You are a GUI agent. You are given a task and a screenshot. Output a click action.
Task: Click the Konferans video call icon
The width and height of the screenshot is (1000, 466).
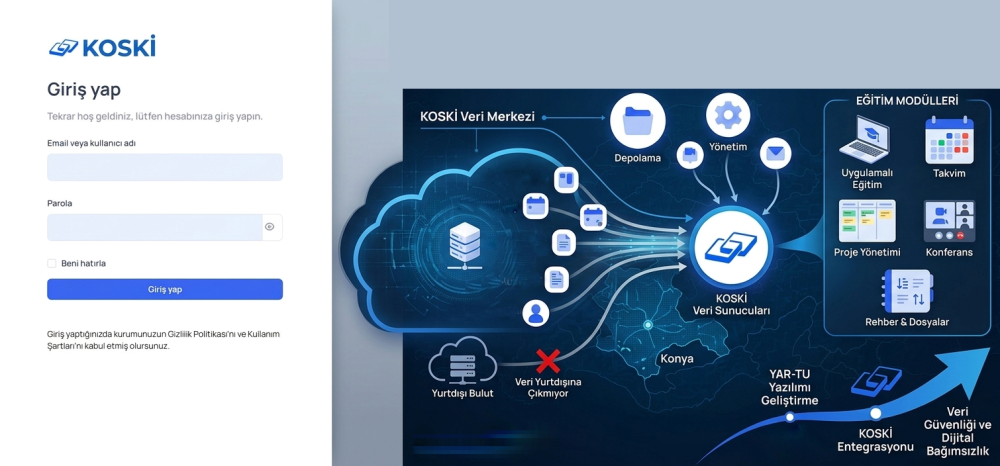coord(949,221)
